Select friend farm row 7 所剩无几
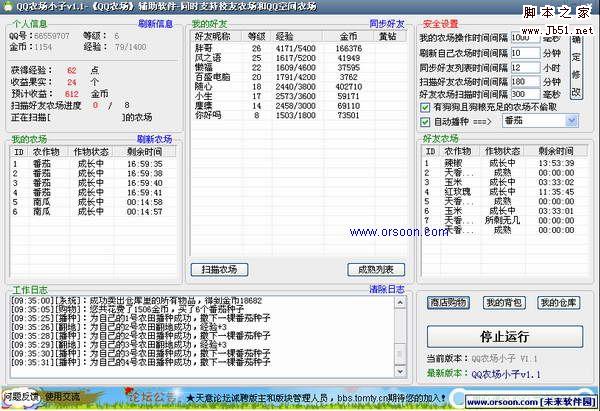 tap(504, 220)
